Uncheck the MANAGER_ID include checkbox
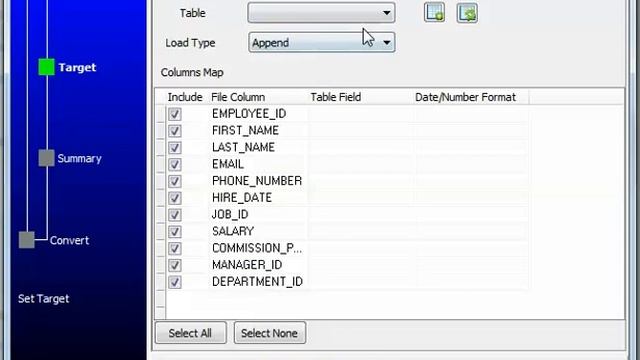Screen dimensions: 640x360 coord(175,265)
